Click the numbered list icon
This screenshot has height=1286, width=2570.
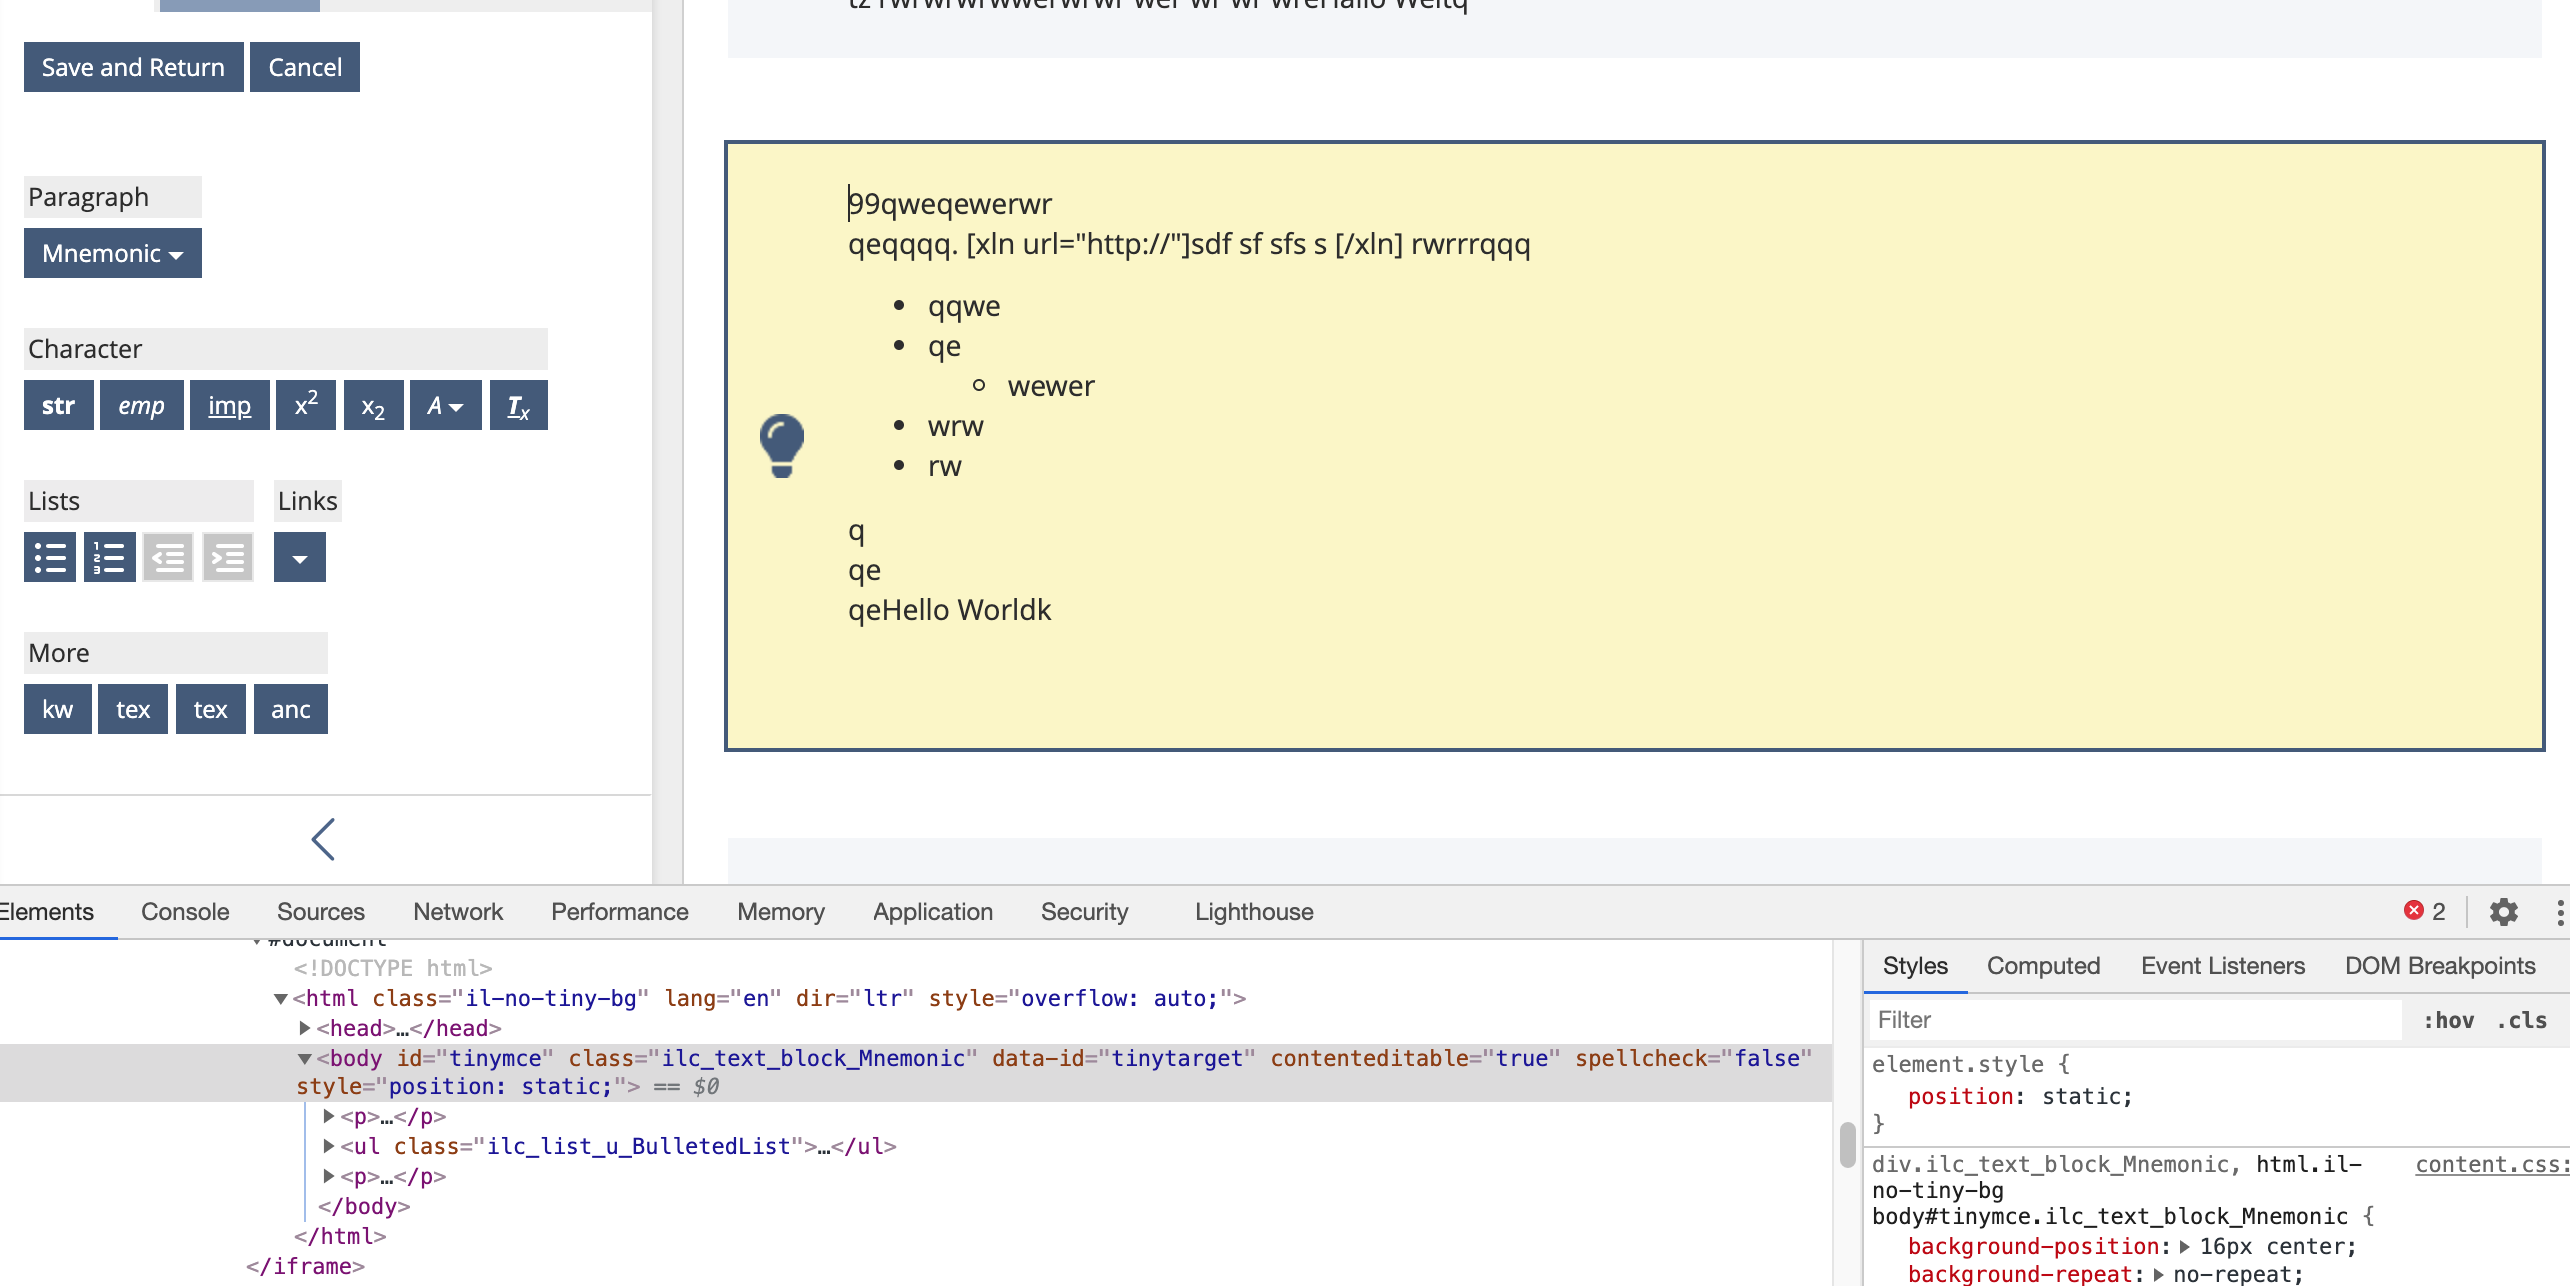[x=109, y=557]
